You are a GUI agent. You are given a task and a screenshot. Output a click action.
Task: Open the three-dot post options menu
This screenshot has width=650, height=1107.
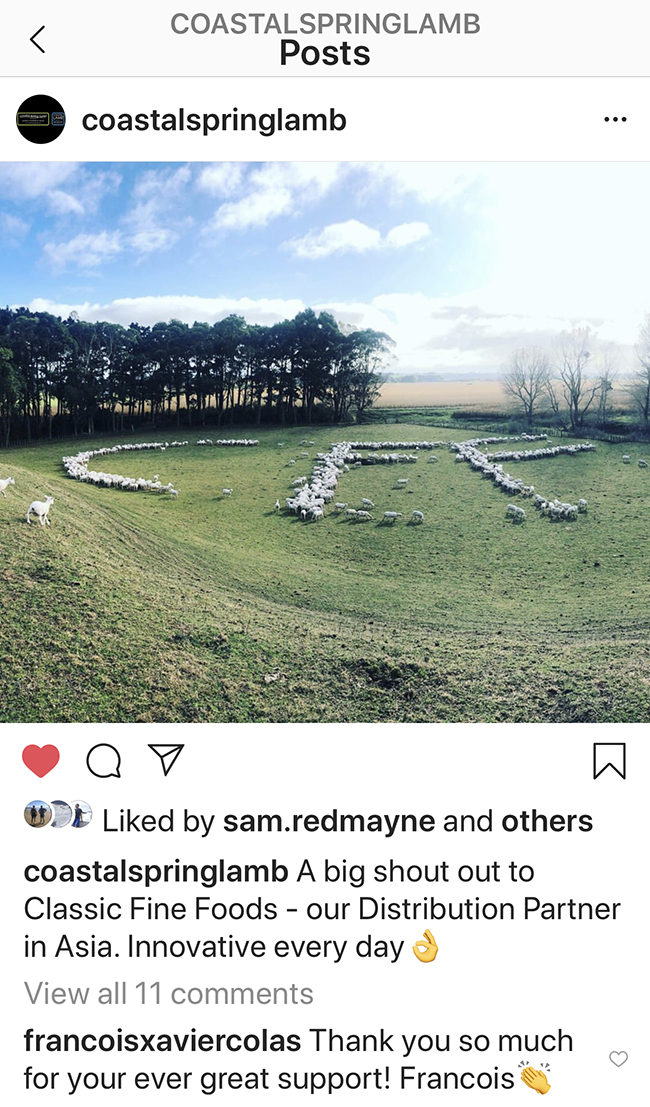tap(615, 119)
